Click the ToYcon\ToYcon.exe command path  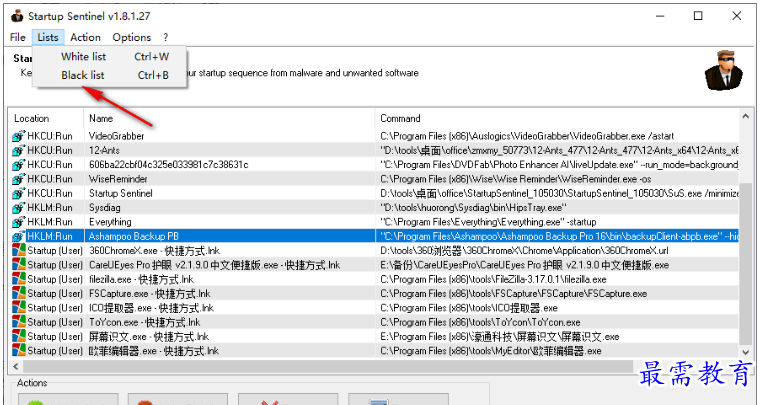(x=480, y=322)
